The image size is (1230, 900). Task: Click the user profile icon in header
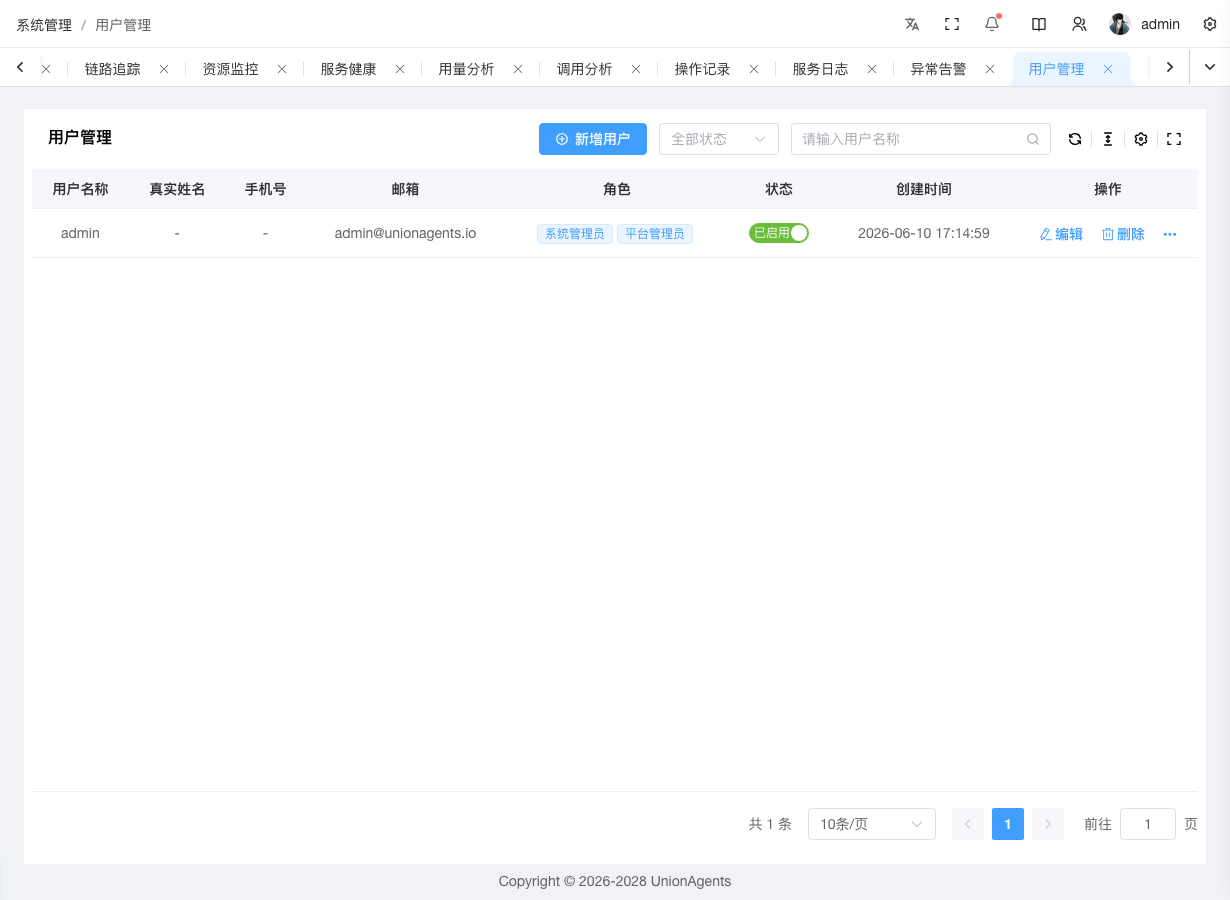[x=1079, y=24]
